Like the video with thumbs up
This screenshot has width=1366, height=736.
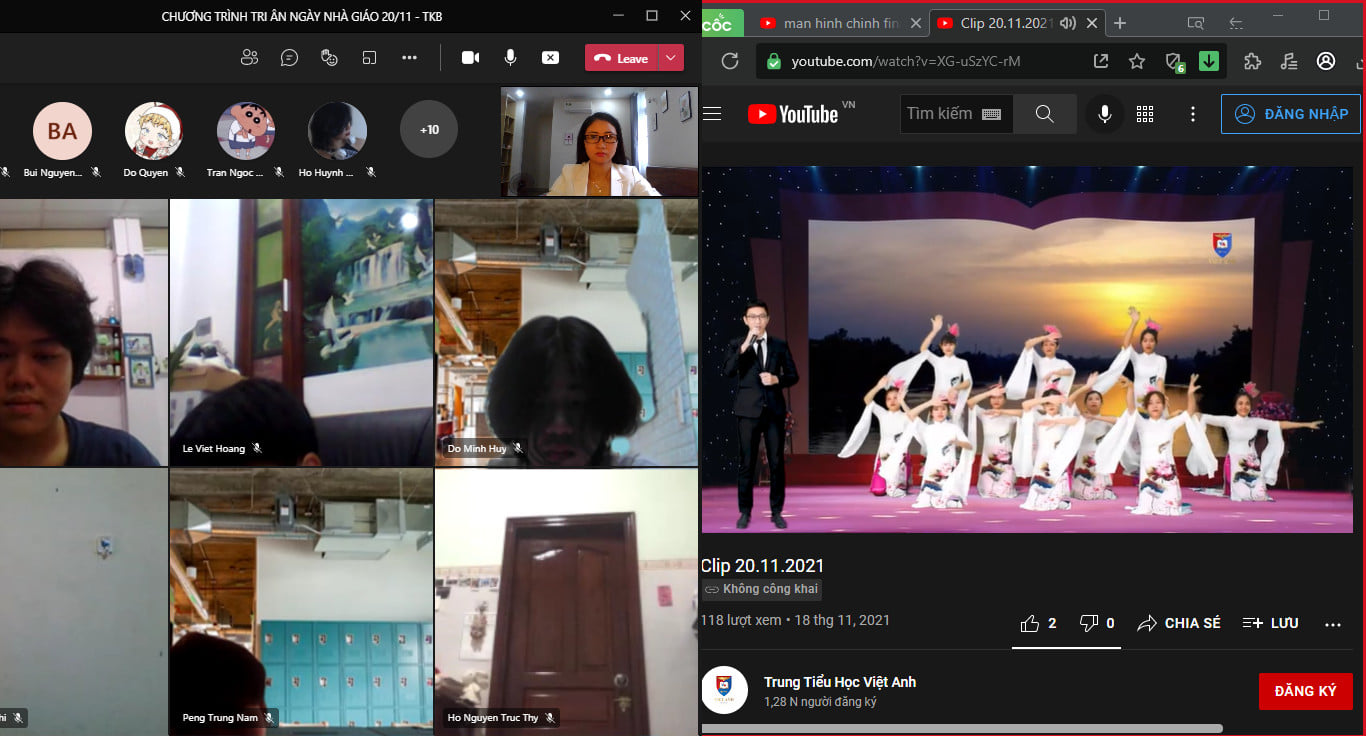pos(1038,623)
